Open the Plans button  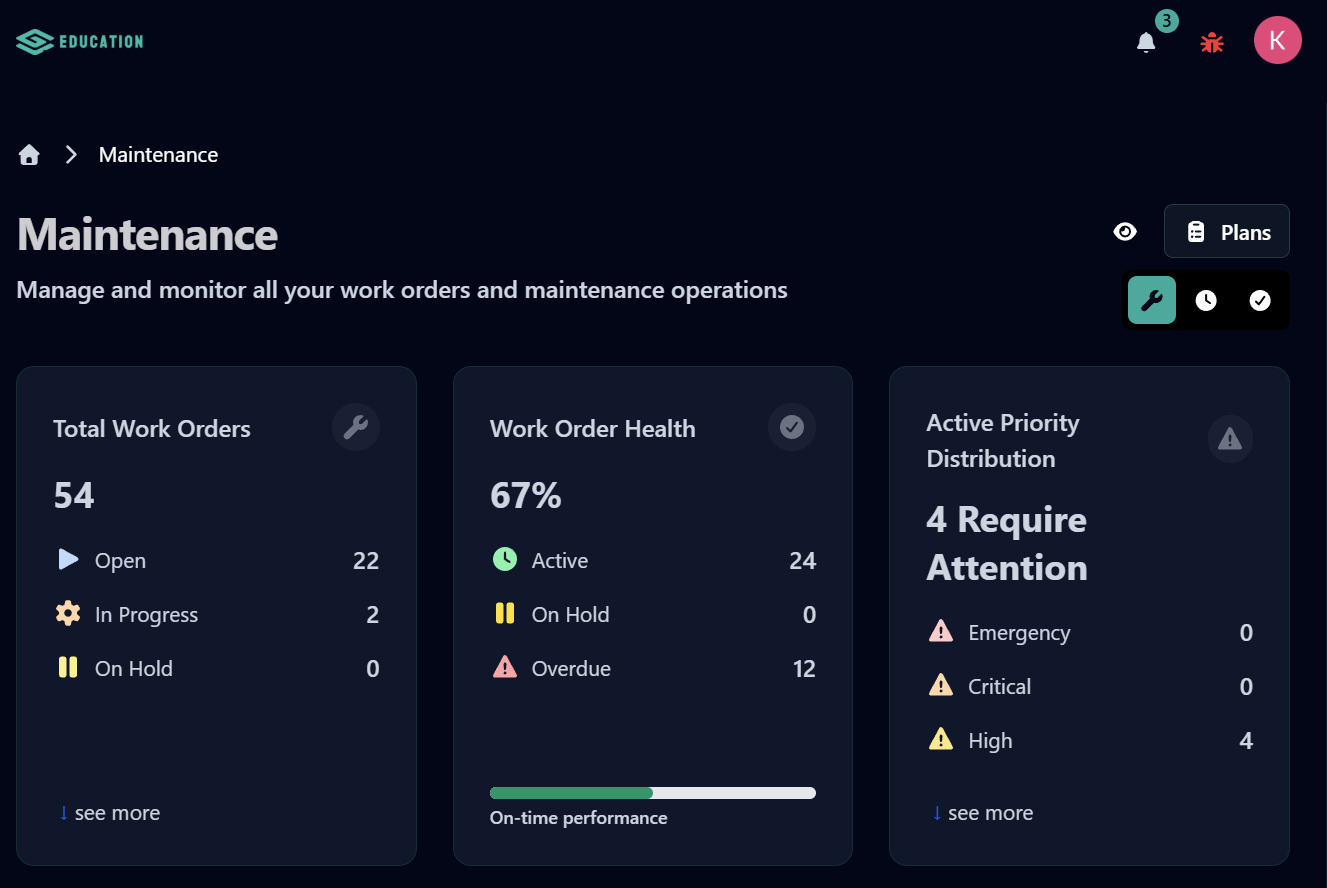(x=1227, y=231)
